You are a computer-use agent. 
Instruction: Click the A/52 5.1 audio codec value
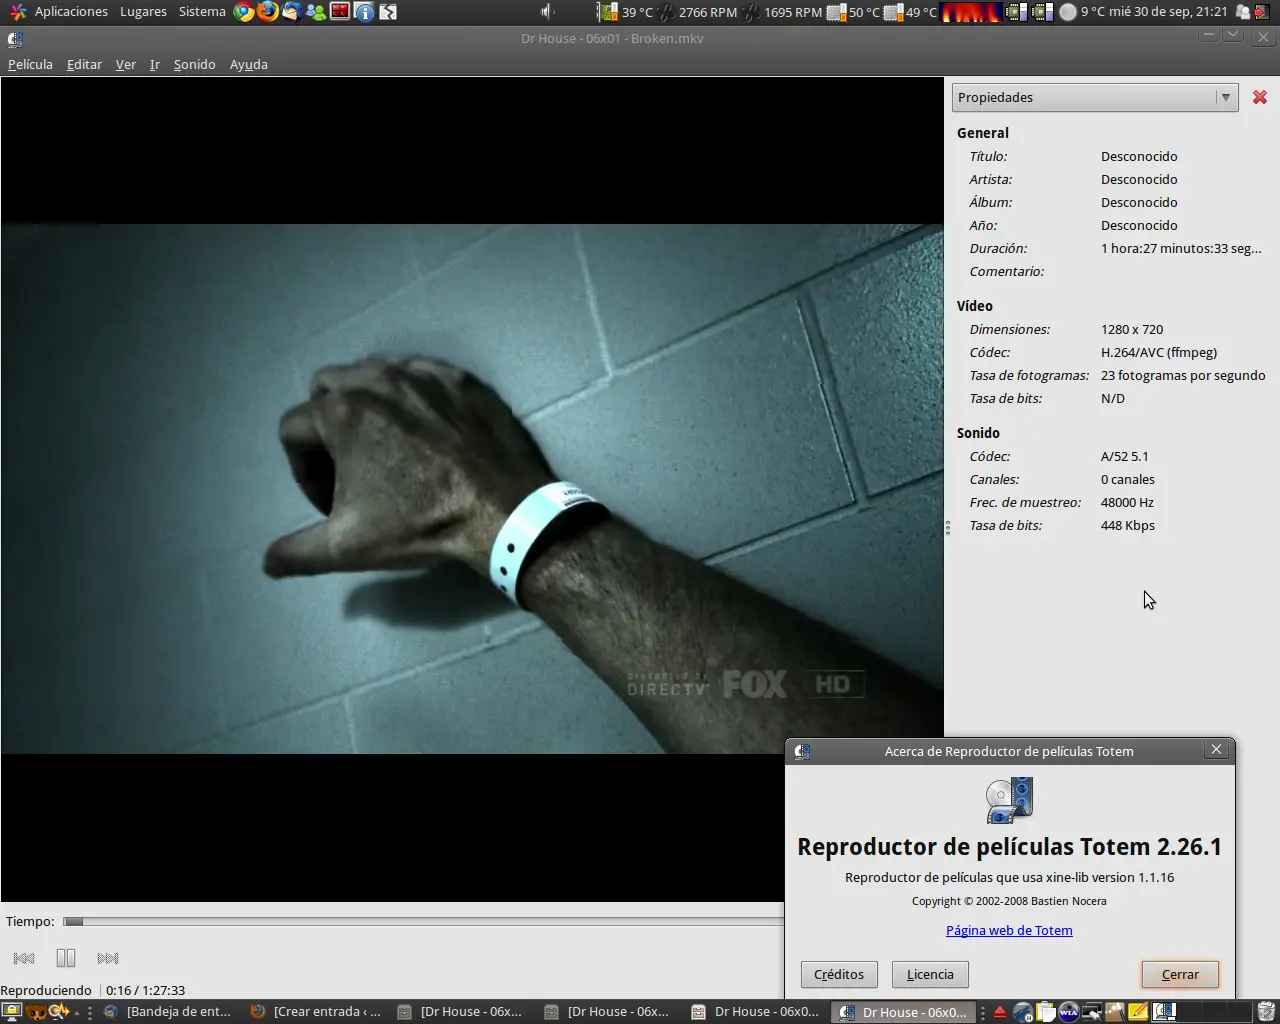tap(1125, 456)
